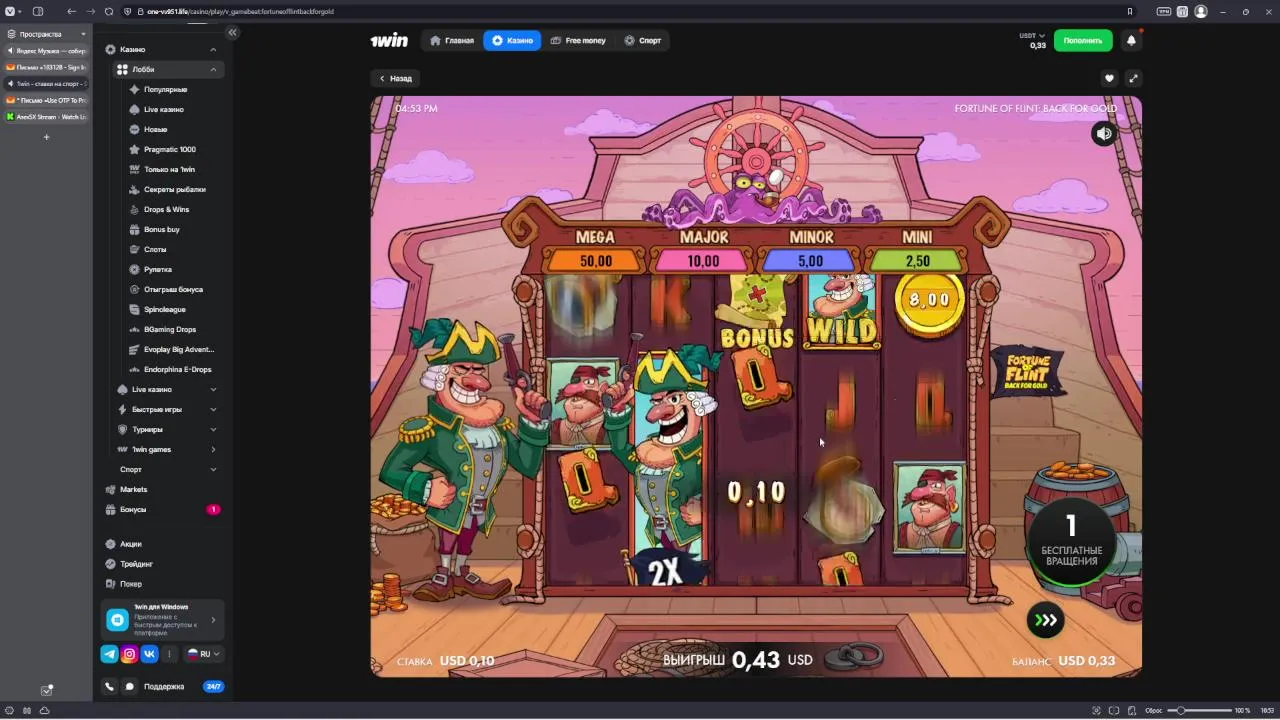
Task: Expand the Live казино section chevron
Action: point(213,389)
